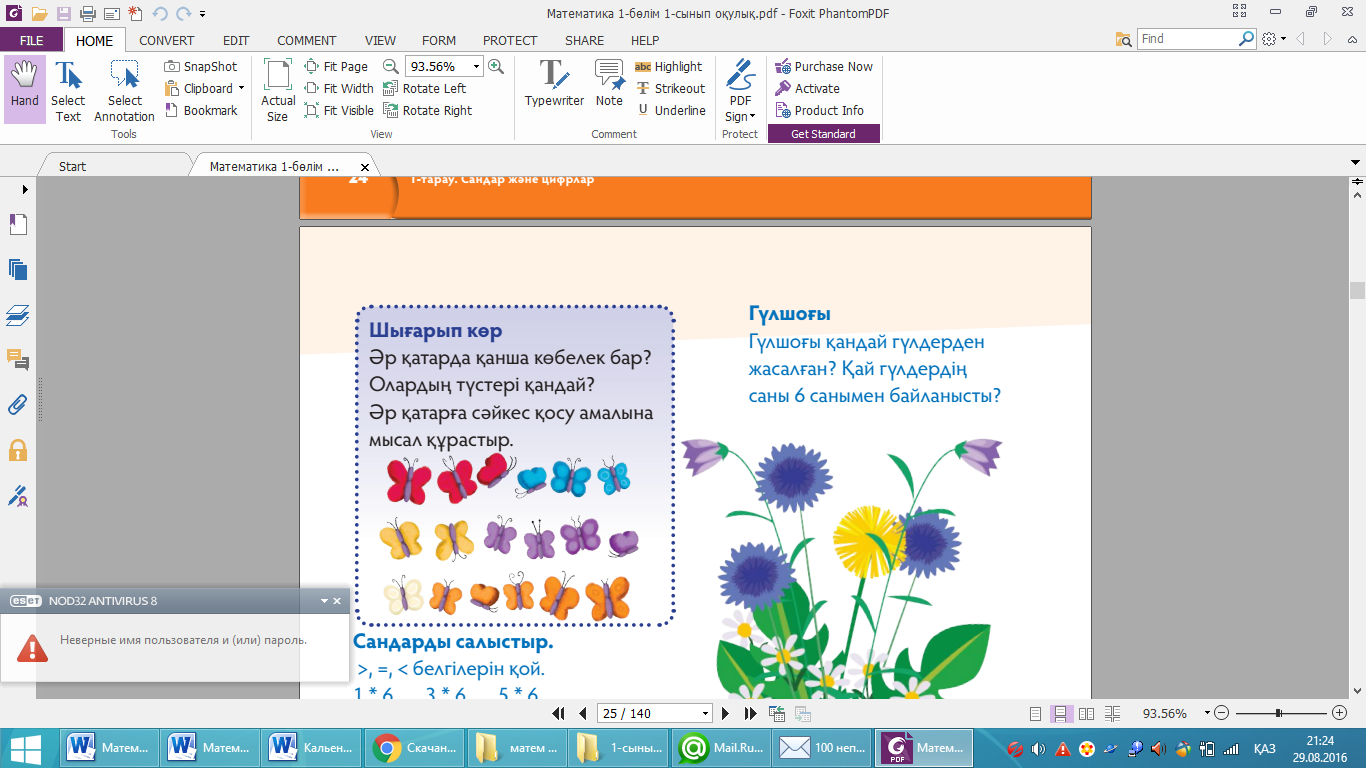Viewport: 1366px width, 768px height.
Task: Choose the Typewriter tool
Action: pos(554,84)
